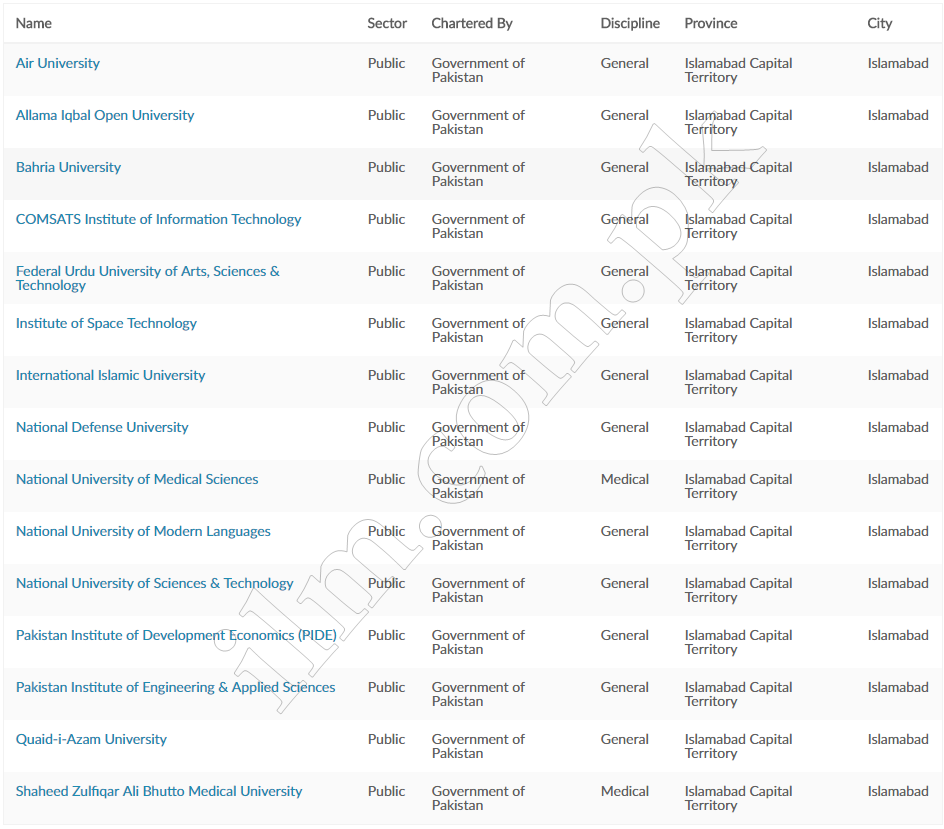Click National Defense University link
Screen dimensions: 944x829
pyautogui.click(x=102, y=427)
